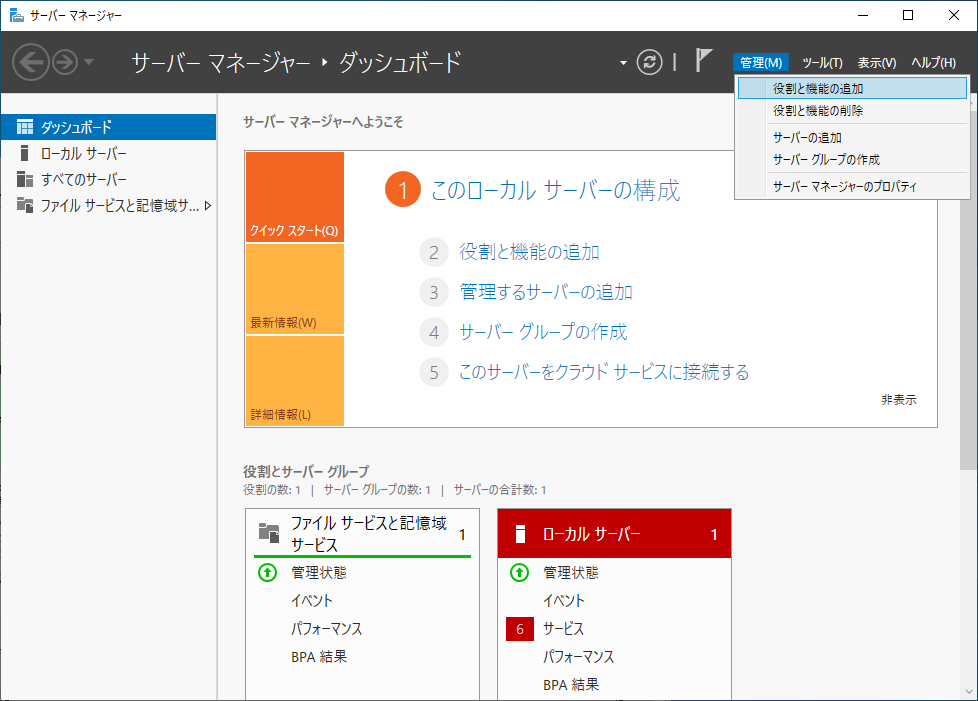Minimize the Server Manager window

(x=863, y=15)
